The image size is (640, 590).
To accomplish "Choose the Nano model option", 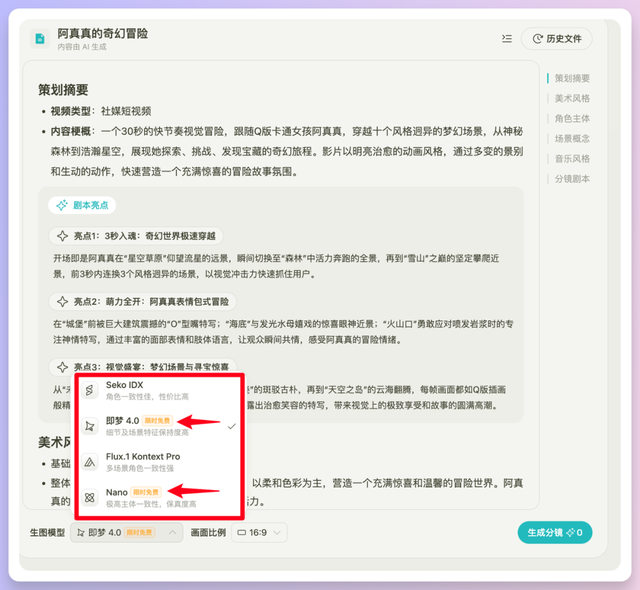I will pyautogui.click(x=160, y=497).
